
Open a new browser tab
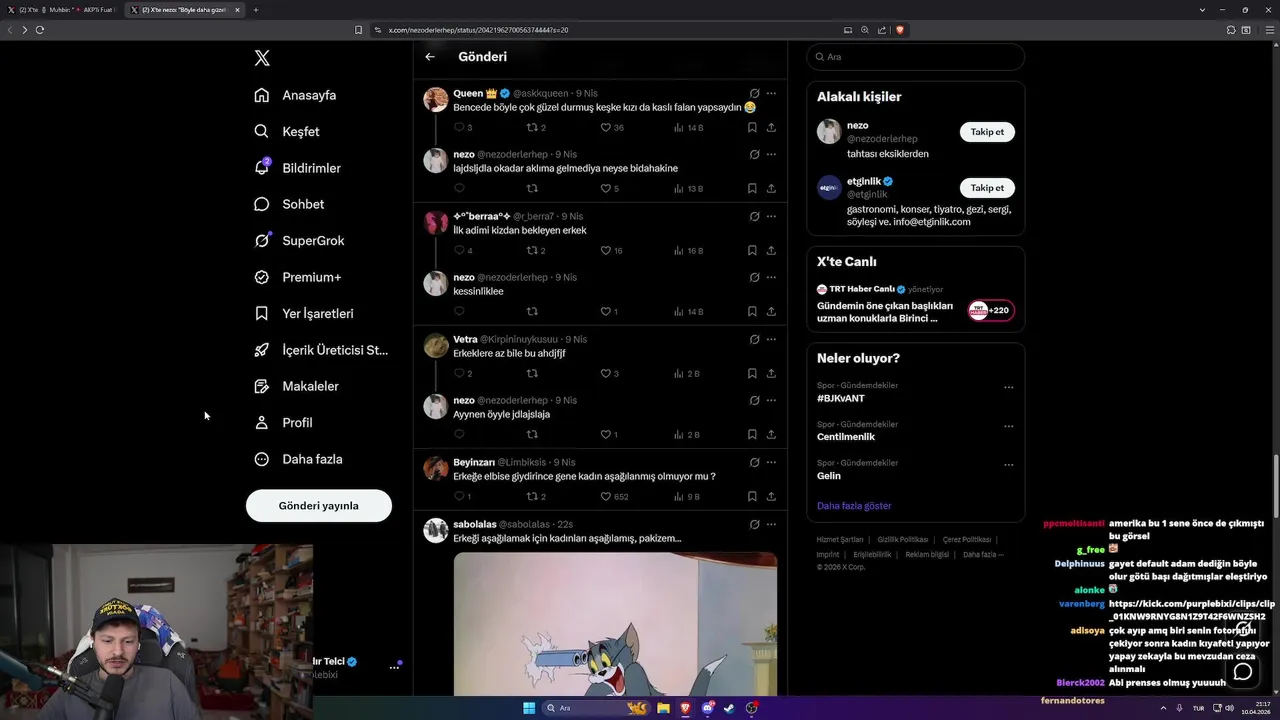click(x=256, y=10)
